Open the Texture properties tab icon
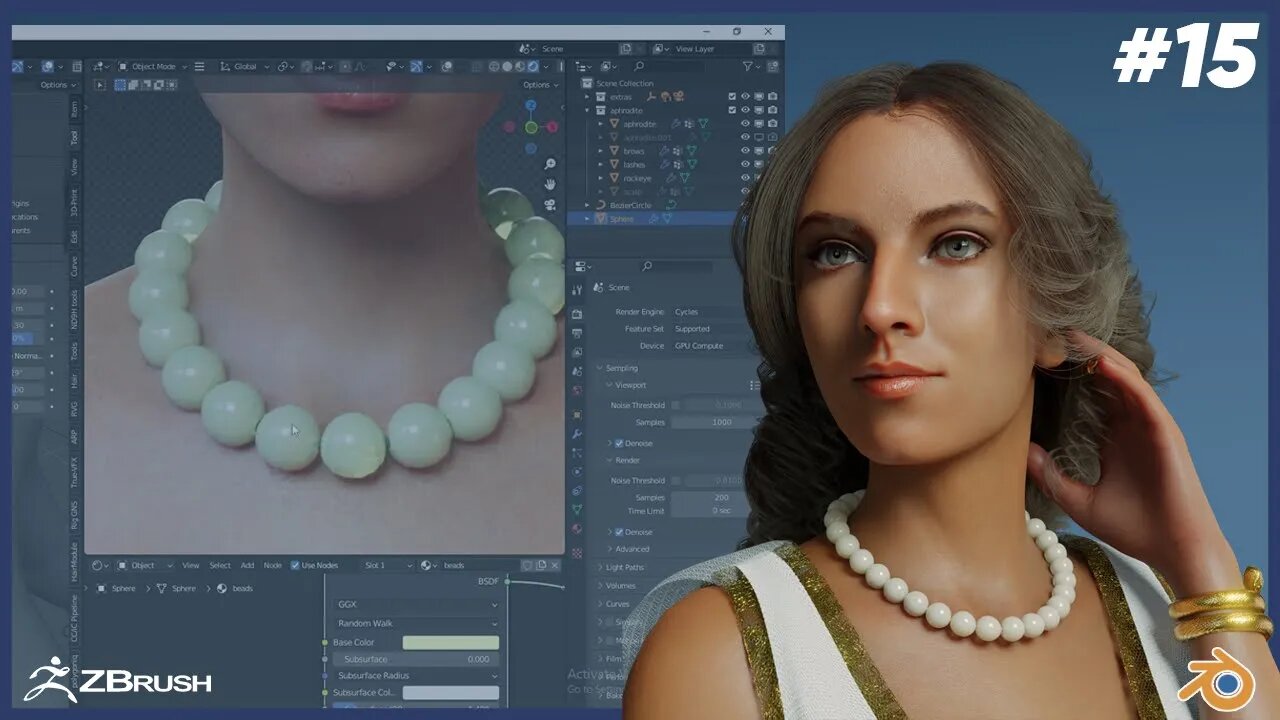 pos(577,551)
